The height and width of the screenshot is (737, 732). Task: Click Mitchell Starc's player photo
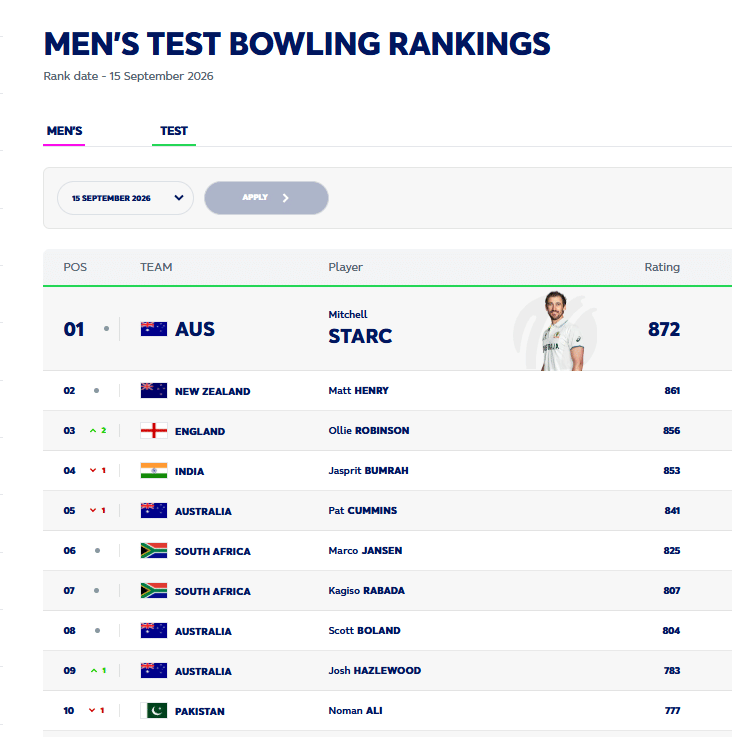(562, 331)
